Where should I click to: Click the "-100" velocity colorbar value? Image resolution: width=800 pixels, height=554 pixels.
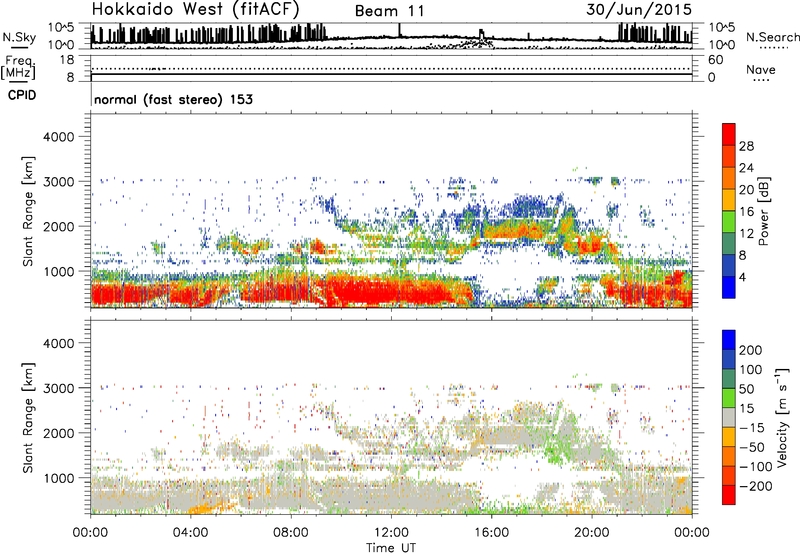coord(756,467)
